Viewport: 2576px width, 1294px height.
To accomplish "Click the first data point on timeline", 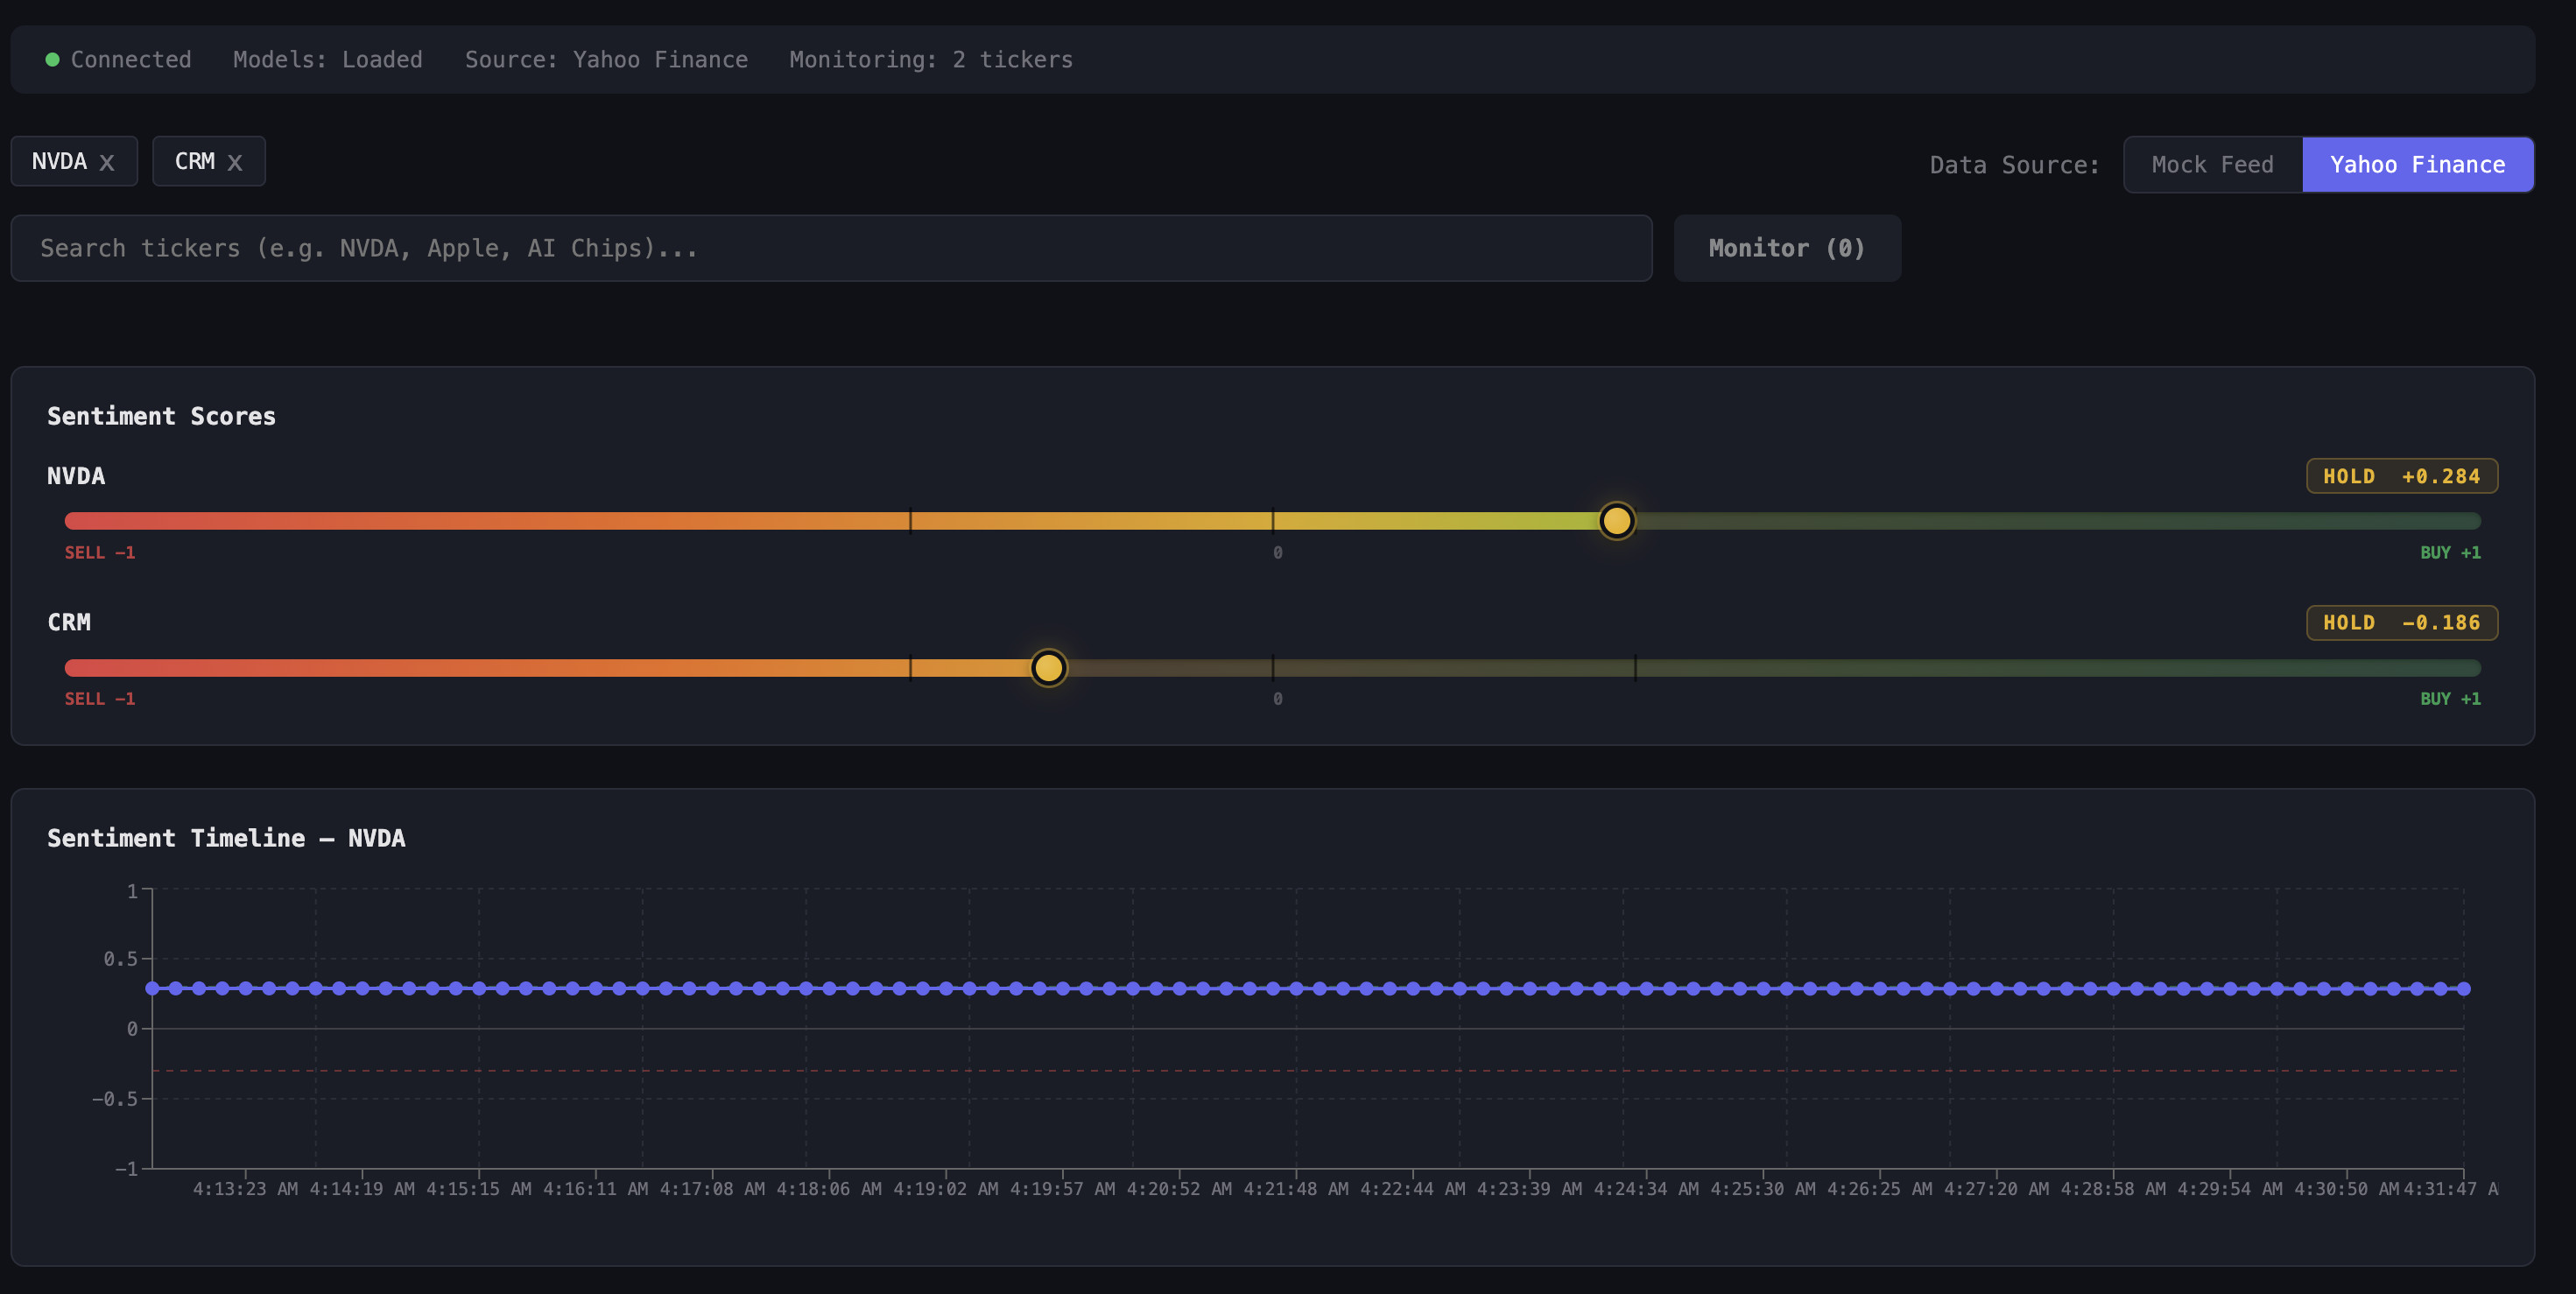I will [153, 988].
